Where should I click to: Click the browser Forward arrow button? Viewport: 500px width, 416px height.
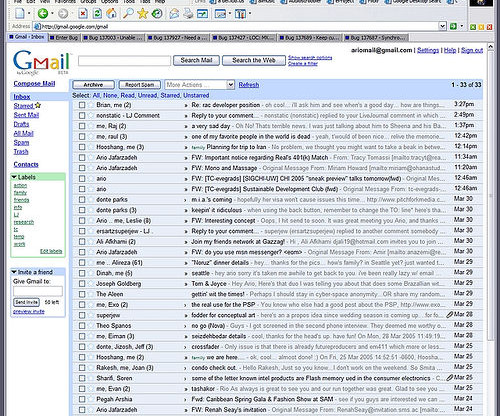pyautogui.click(x=63, y=14)
